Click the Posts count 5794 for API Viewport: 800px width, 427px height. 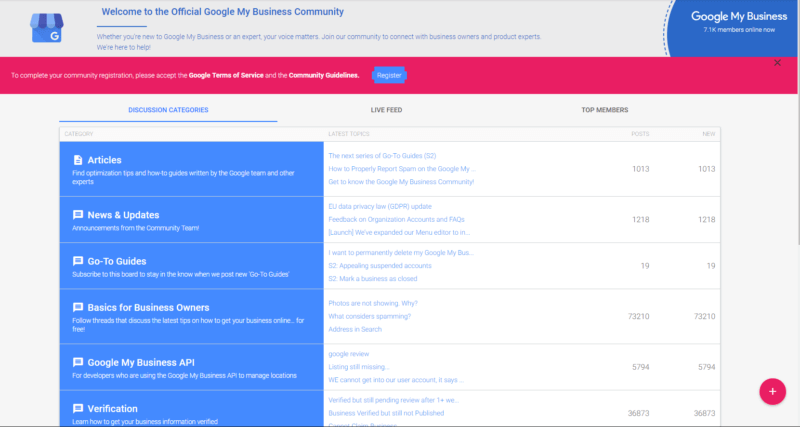click(x=641, y=367)
